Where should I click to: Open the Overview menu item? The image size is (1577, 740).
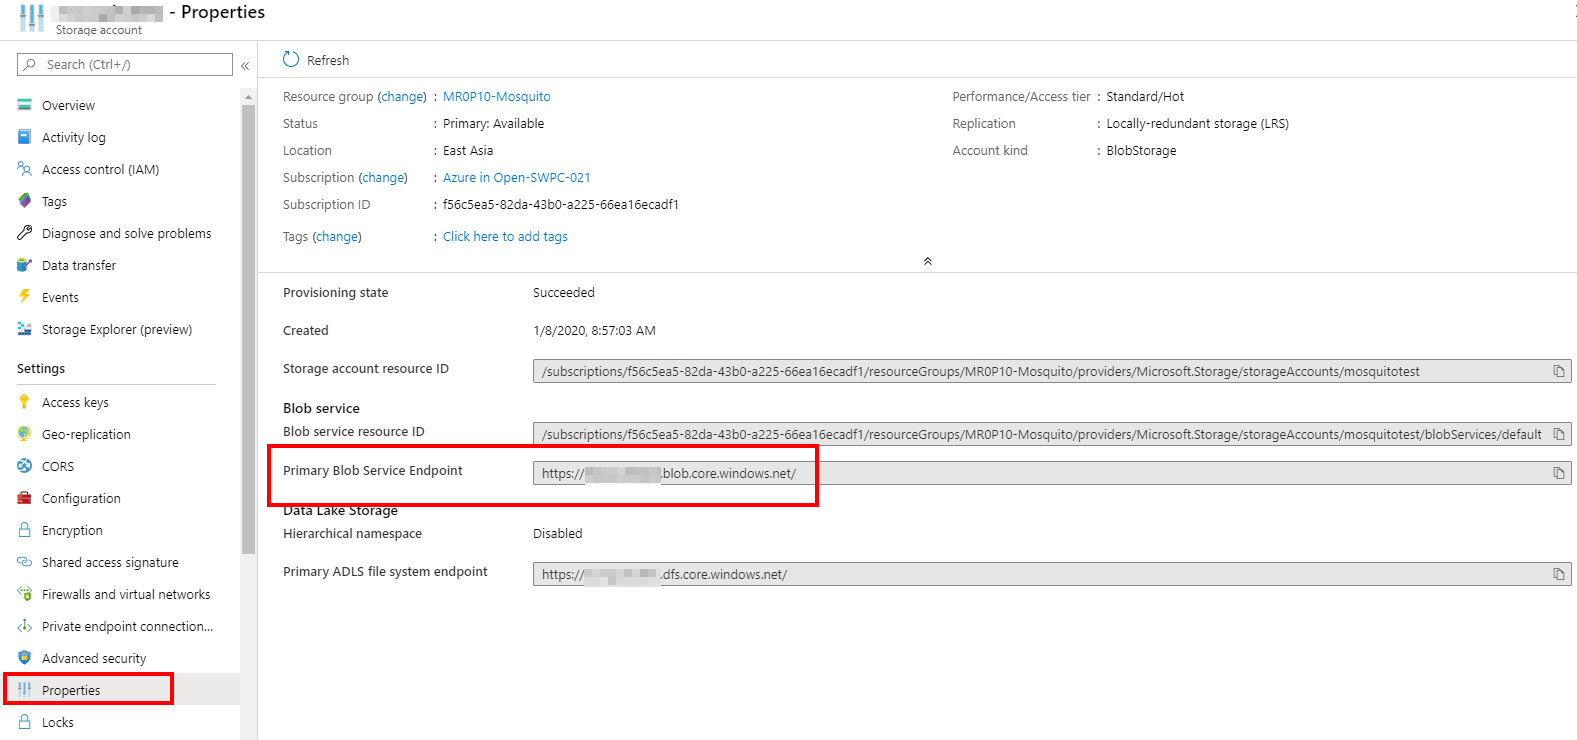click(68, 105)
